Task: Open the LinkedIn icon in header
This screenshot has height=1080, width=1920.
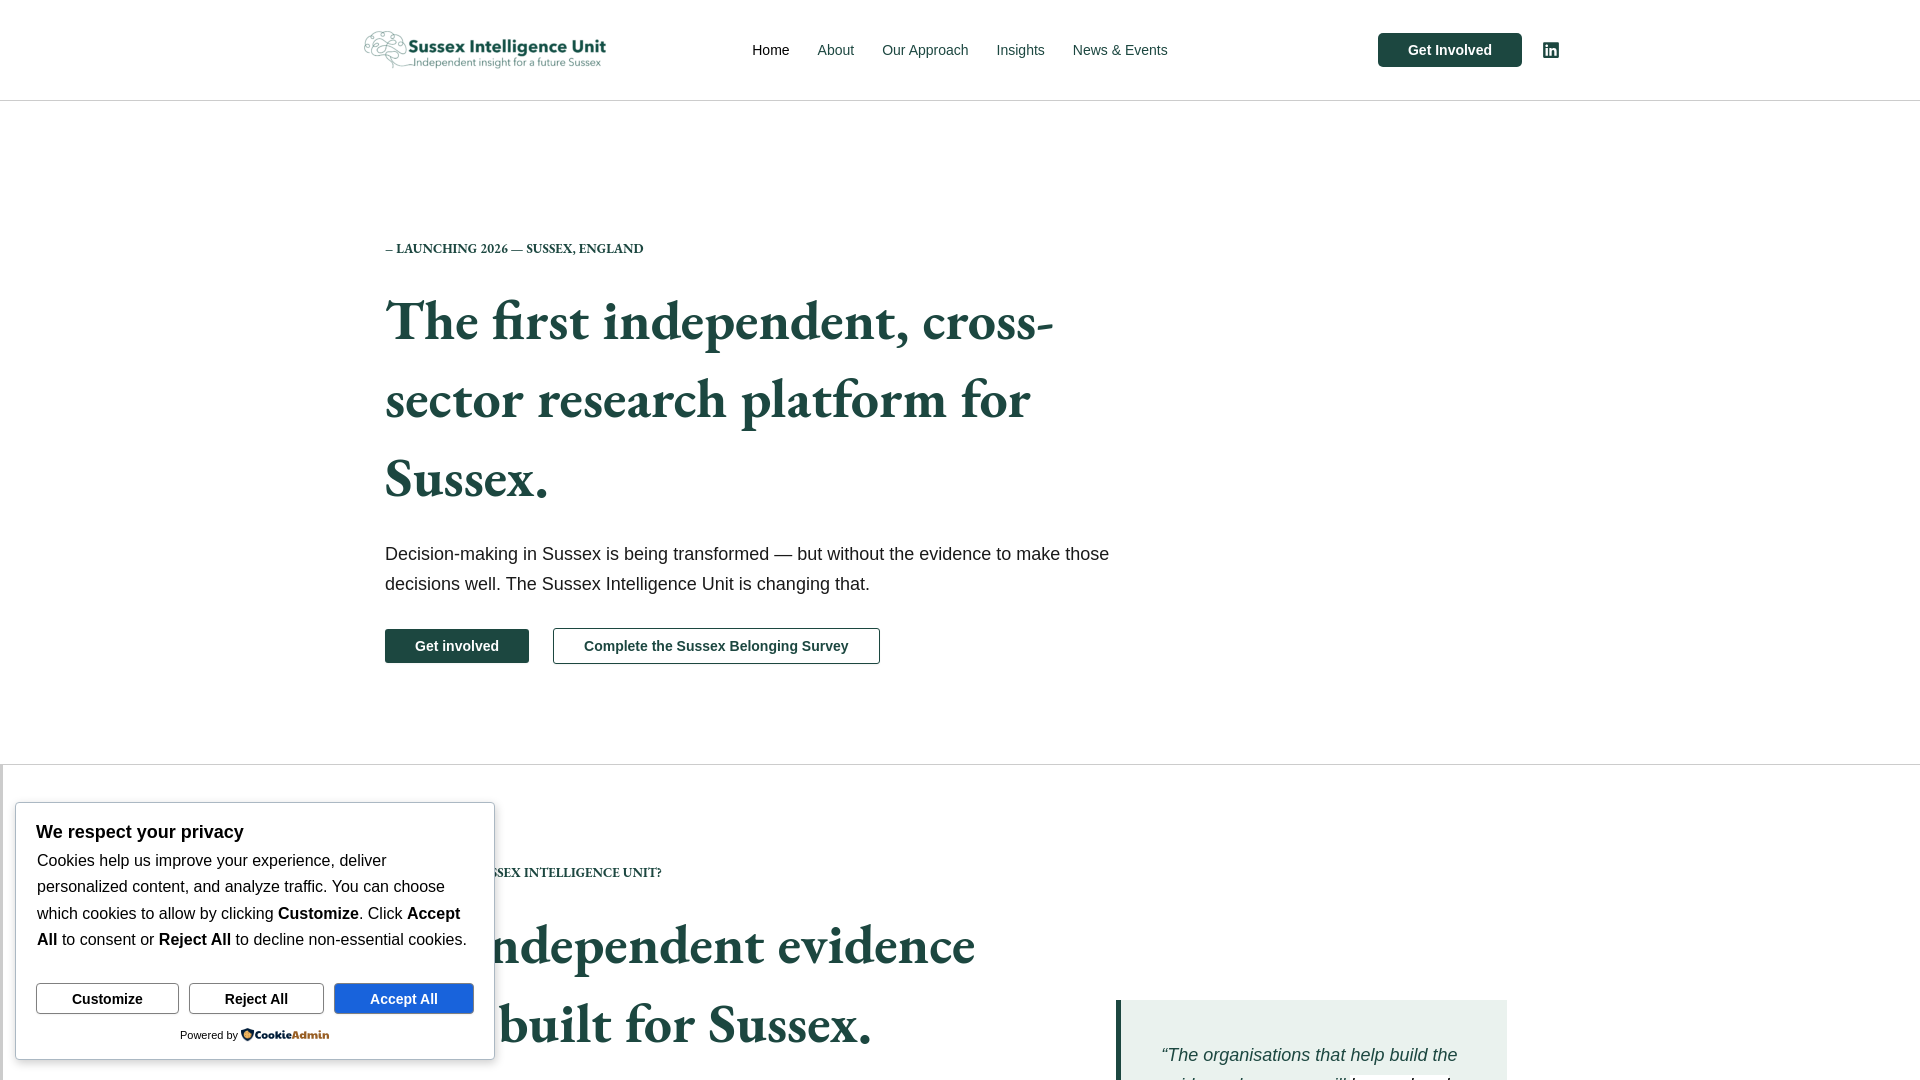Action: 1550,50
